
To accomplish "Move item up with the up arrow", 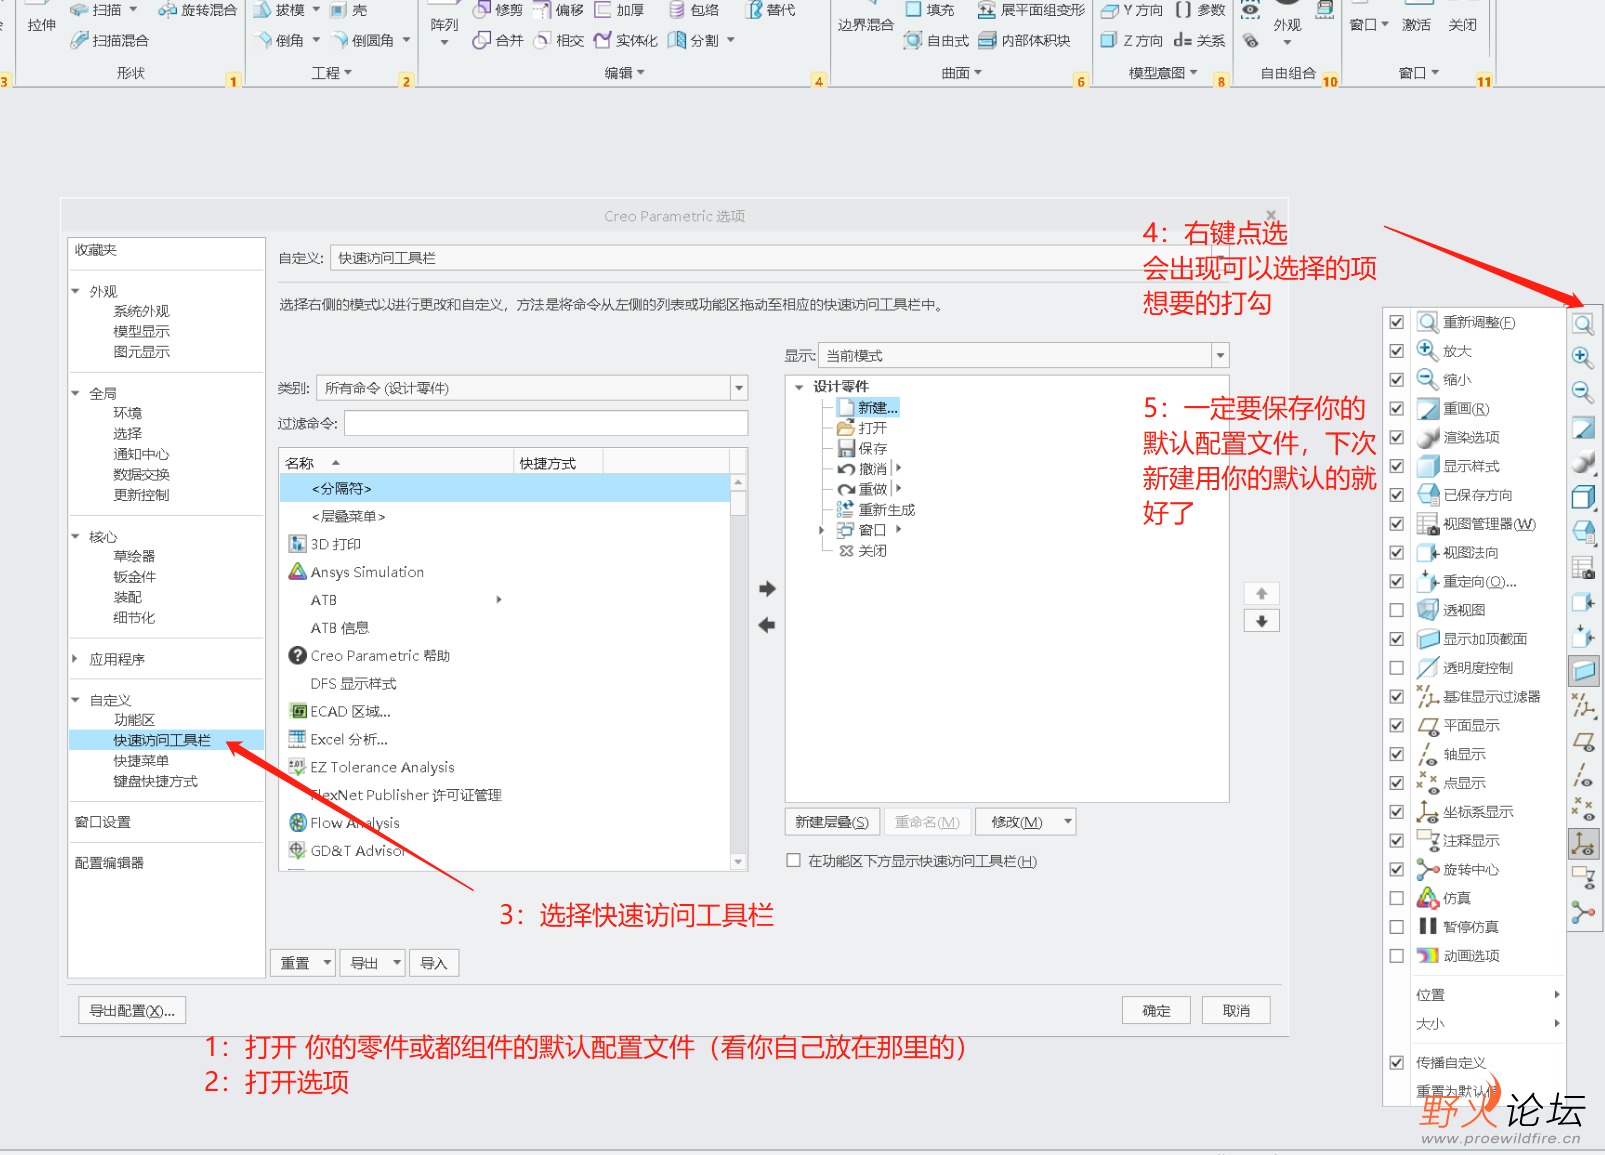I will coord(1262,594).
